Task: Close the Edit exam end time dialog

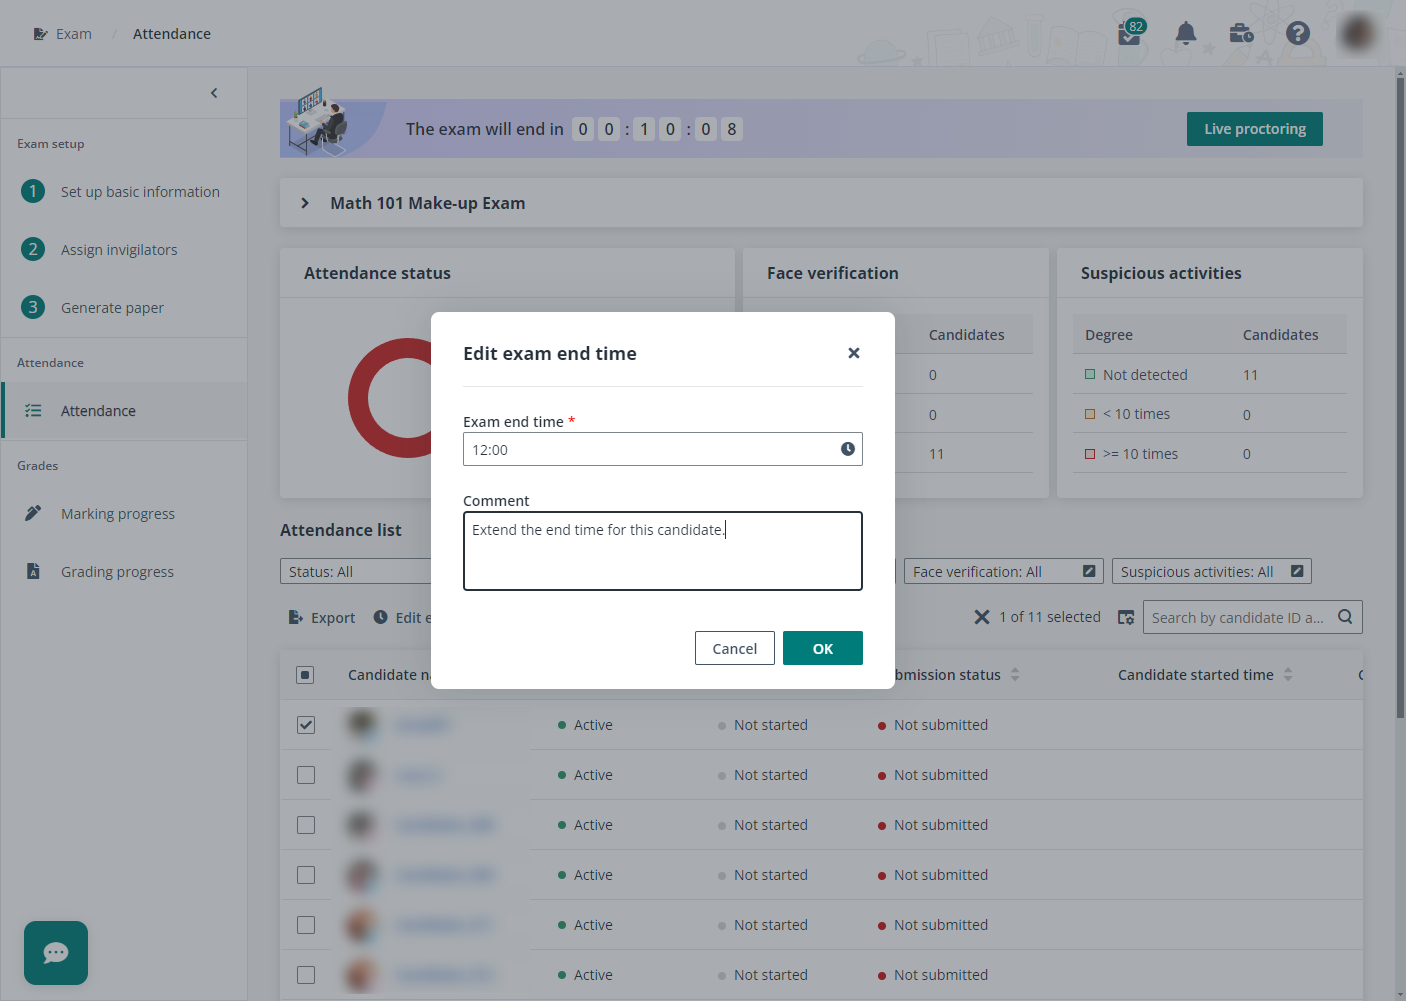Action: 854,353
